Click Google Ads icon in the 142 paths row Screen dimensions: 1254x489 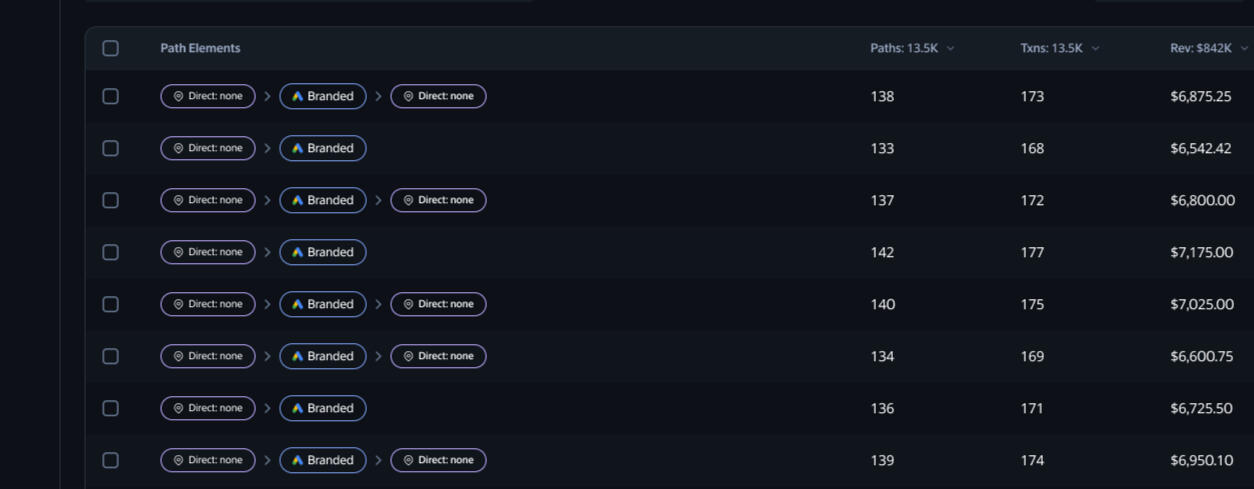[x=297, y=252]
